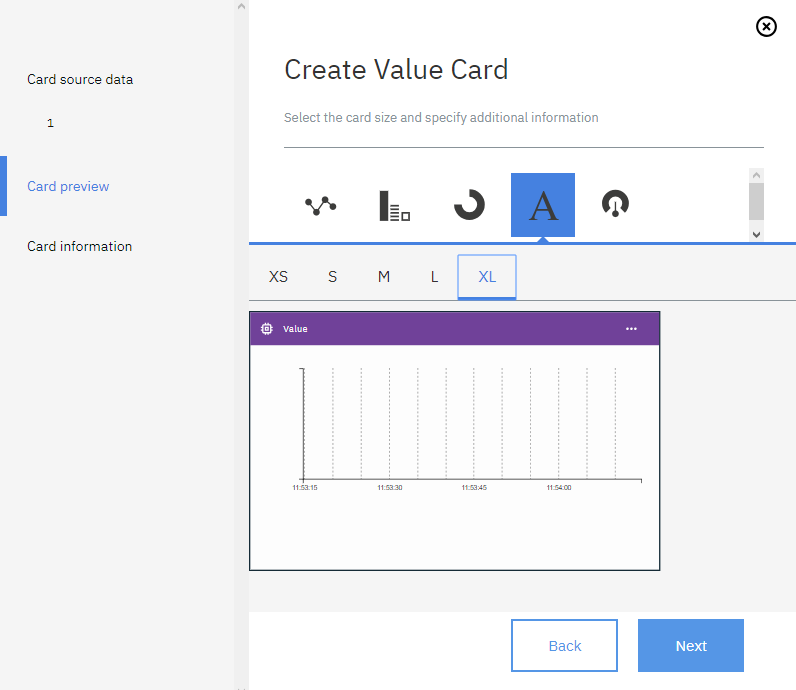Click the 11:54:00 time axis label

558,487
